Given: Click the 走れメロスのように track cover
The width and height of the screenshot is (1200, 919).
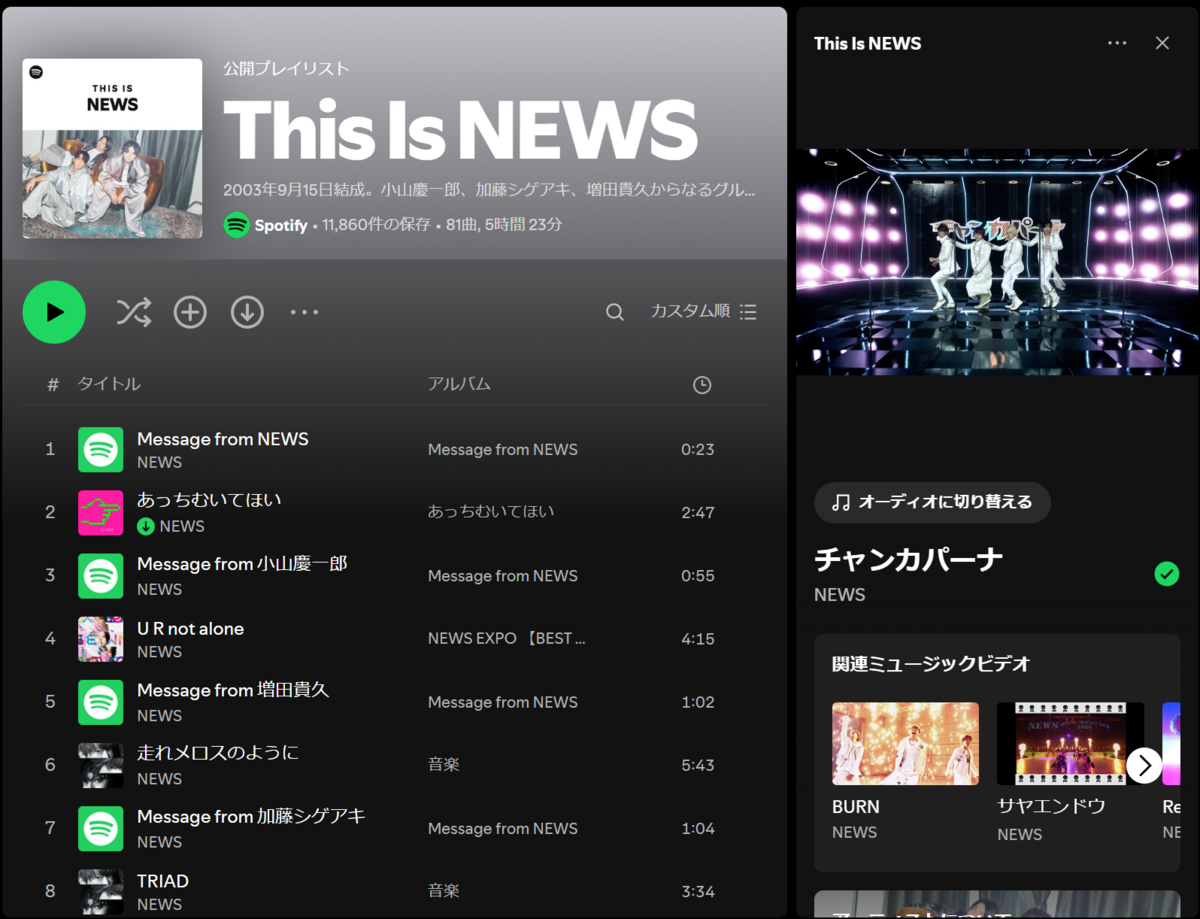Looking at the screenshot, I should coord(100,765).
